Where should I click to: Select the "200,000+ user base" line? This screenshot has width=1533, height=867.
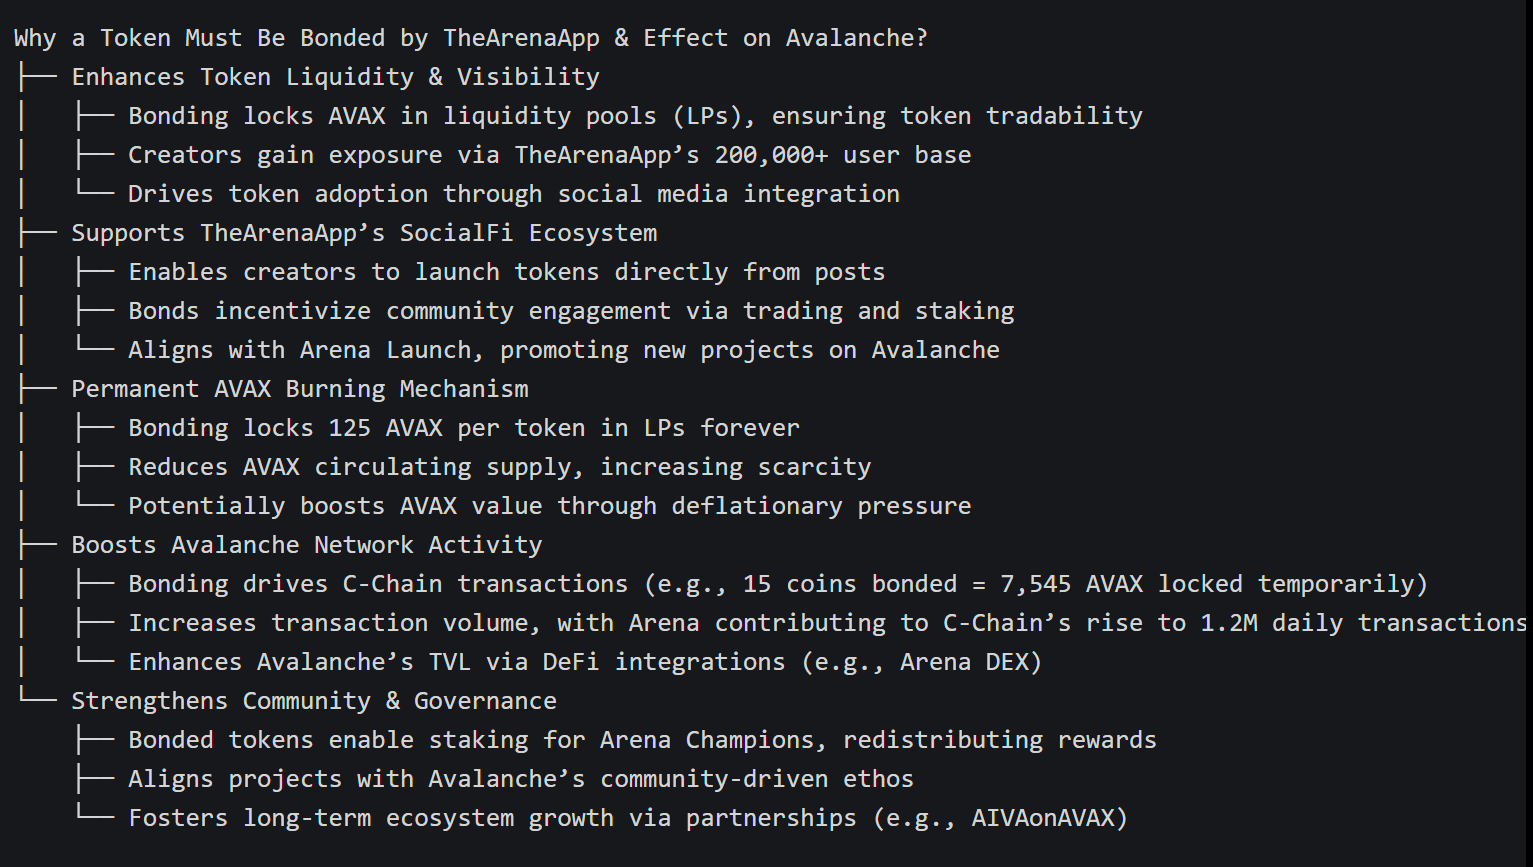549,155
